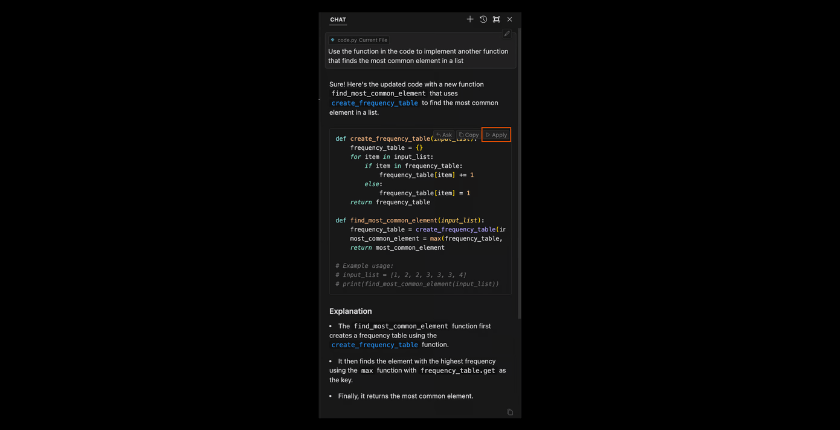Image resolution: width=840 pixels, height=430 pixels.
Task: Click the Explanation heading
Action: [x=351, y=311]
